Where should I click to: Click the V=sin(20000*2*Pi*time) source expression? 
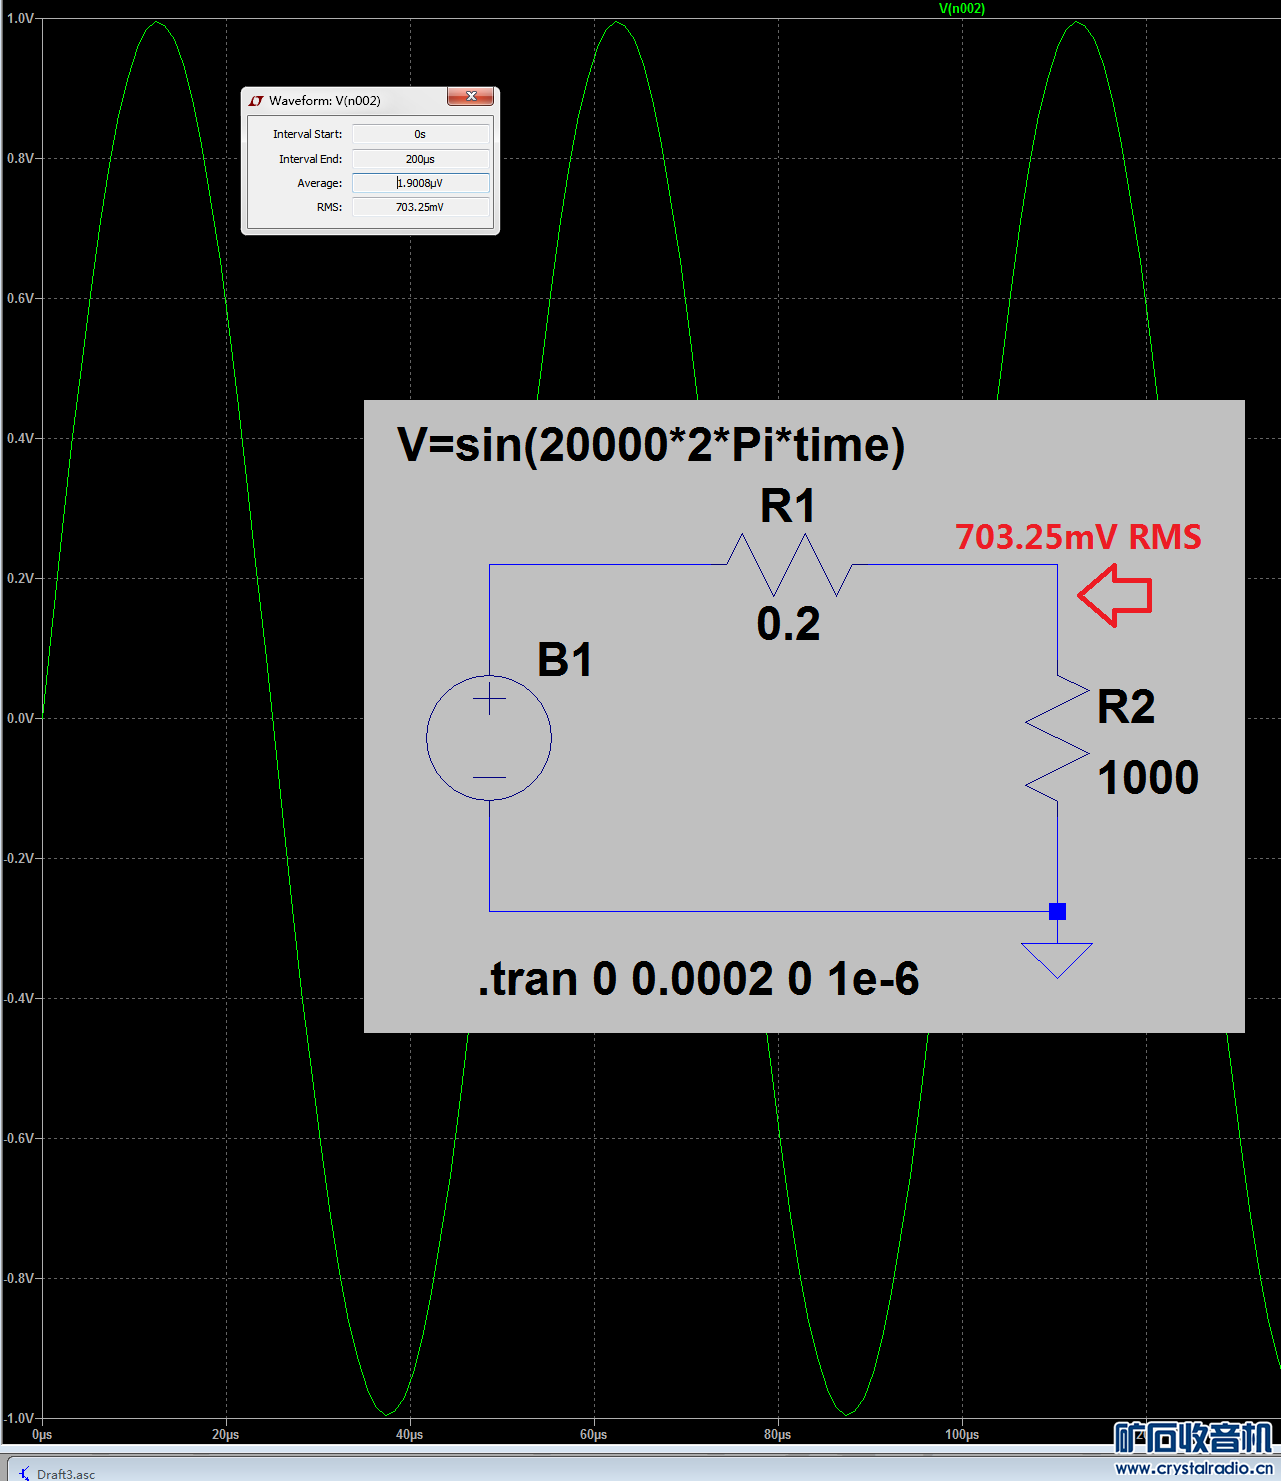pos(651,446)
